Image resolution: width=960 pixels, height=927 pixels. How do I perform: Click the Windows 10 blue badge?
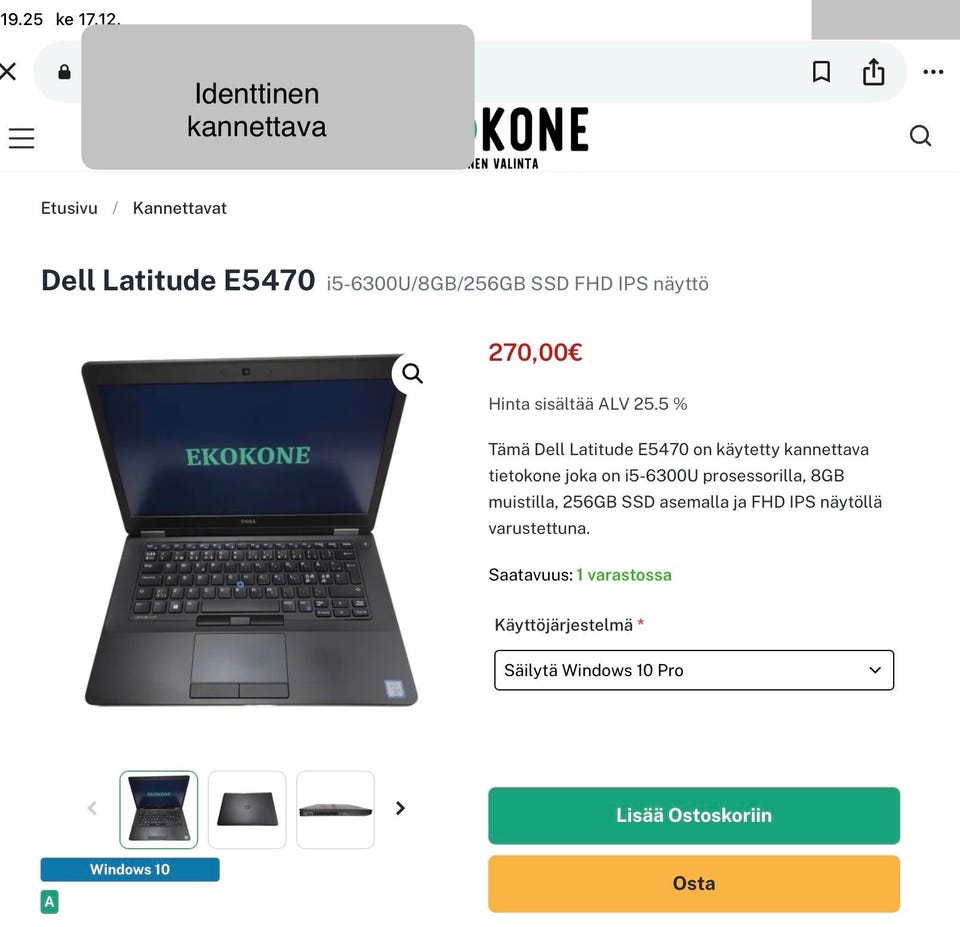point(130,869)
